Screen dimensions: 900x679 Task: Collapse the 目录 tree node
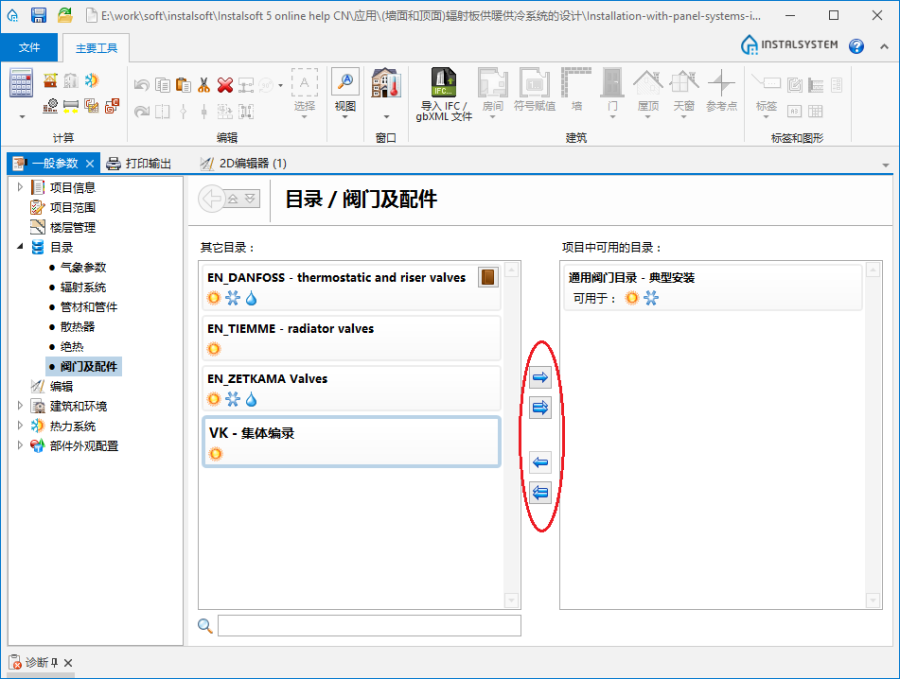(x=20, y=247)
